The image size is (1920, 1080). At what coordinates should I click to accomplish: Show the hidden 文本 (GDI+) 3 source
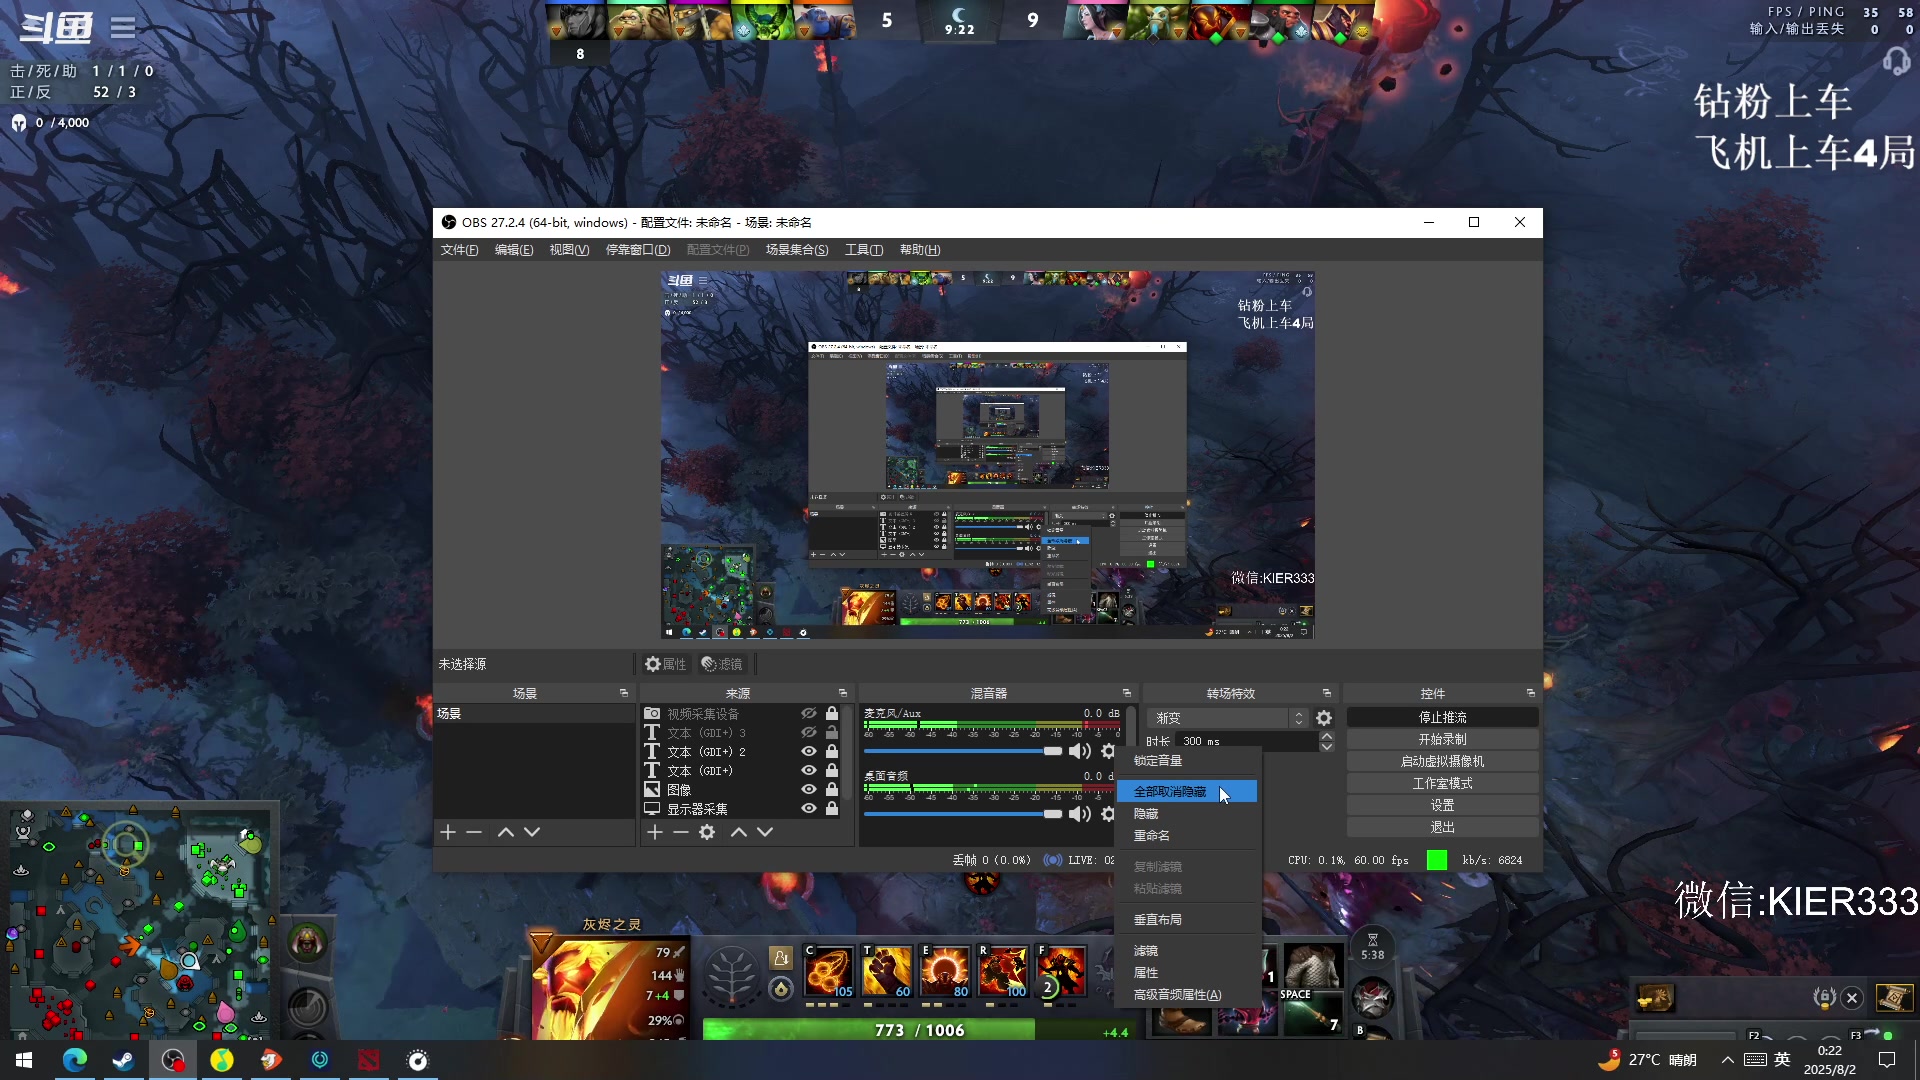coord(809,732)
